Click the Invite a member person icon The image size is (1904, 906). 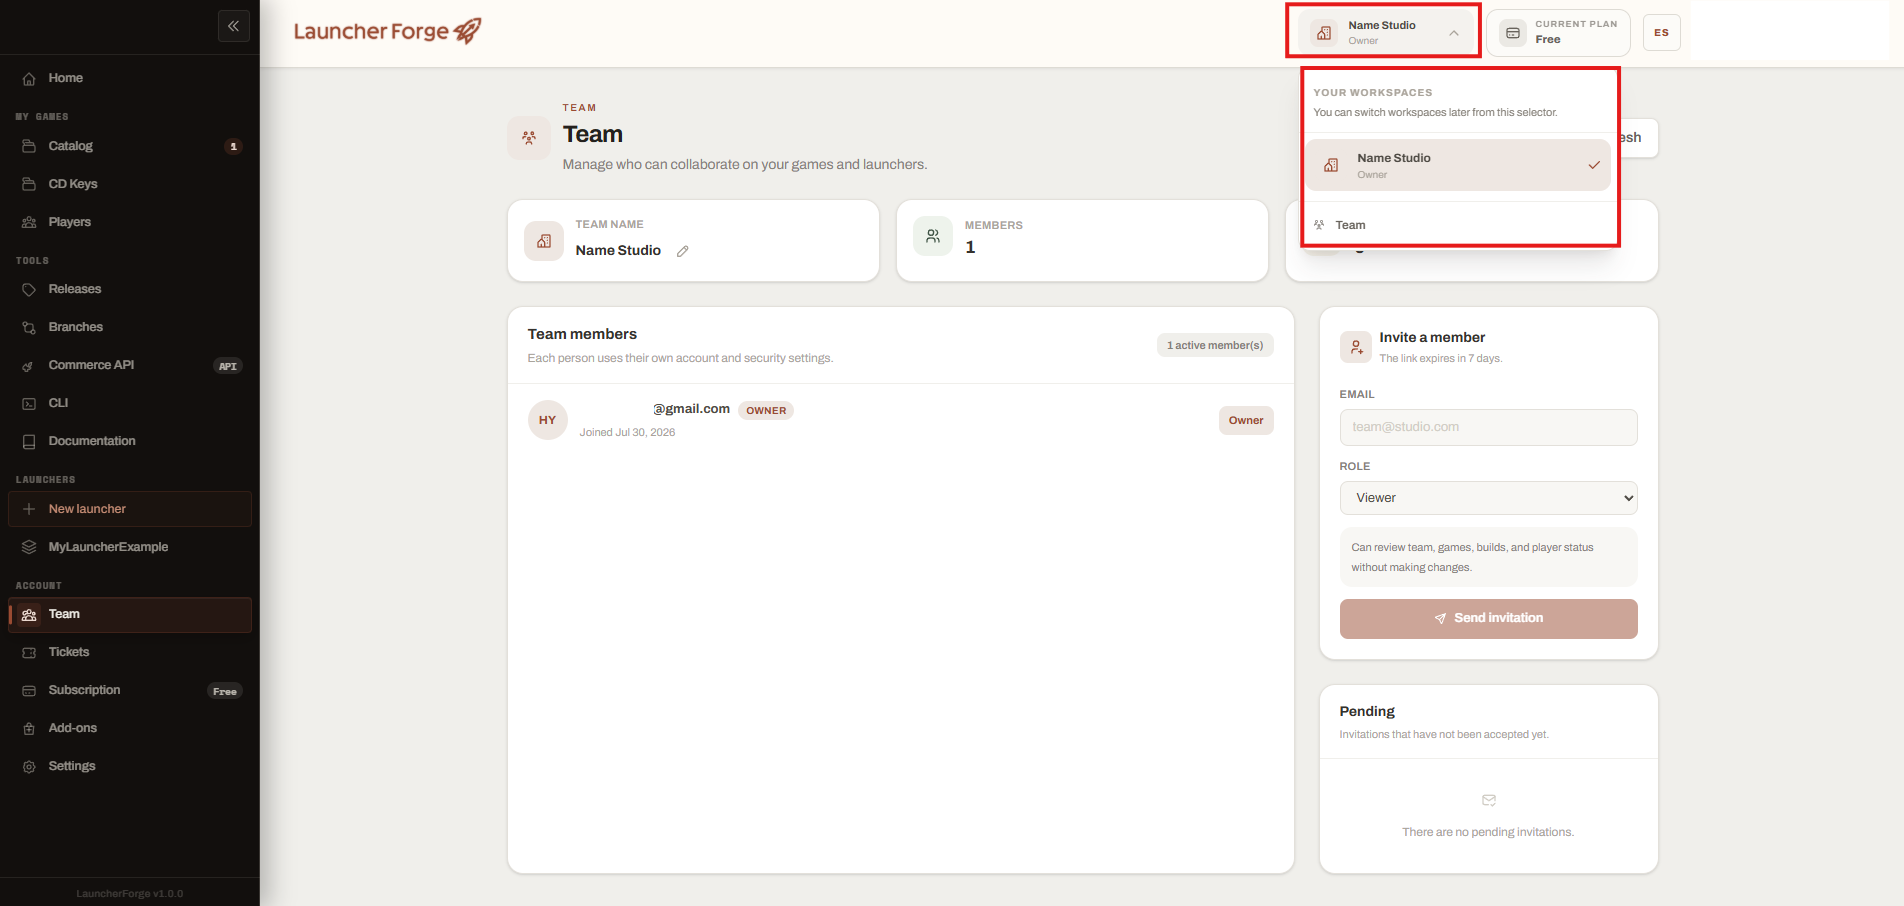tap(1356, 347)
